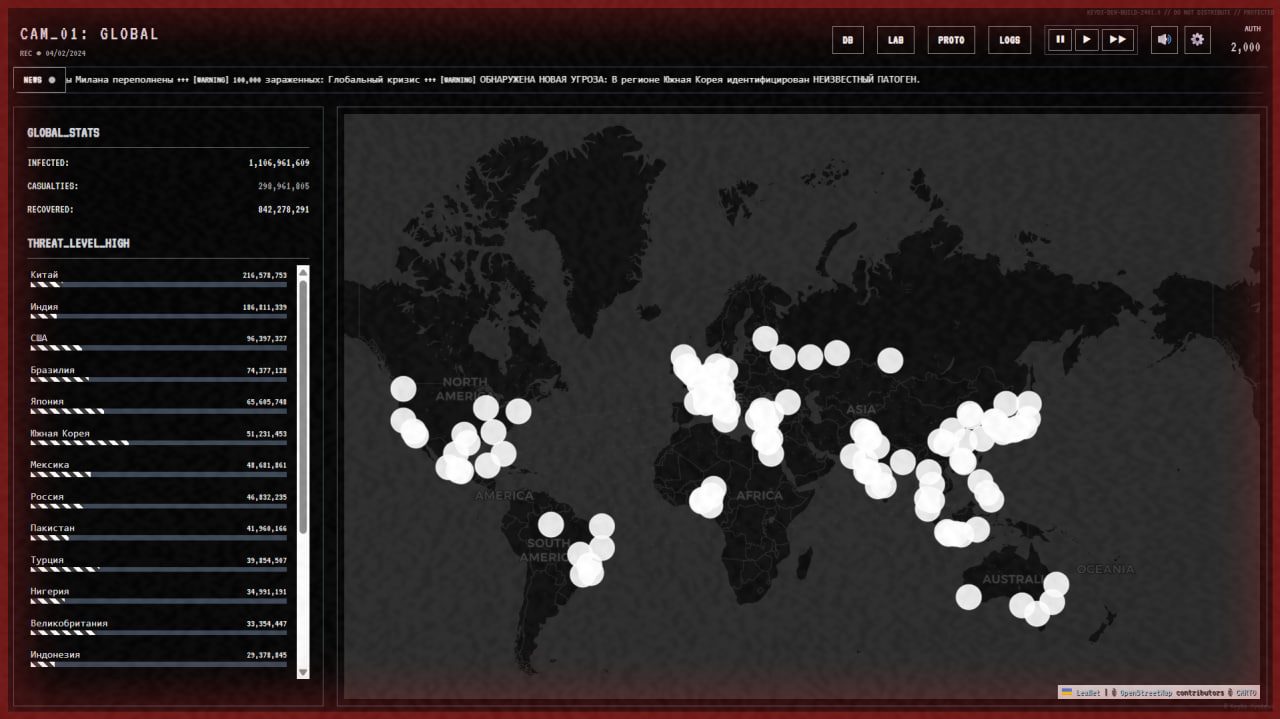The width and height of the screenshot is (1280, 719).
Task: Click the Турция count 39,854,507
Action: (267, 560)
